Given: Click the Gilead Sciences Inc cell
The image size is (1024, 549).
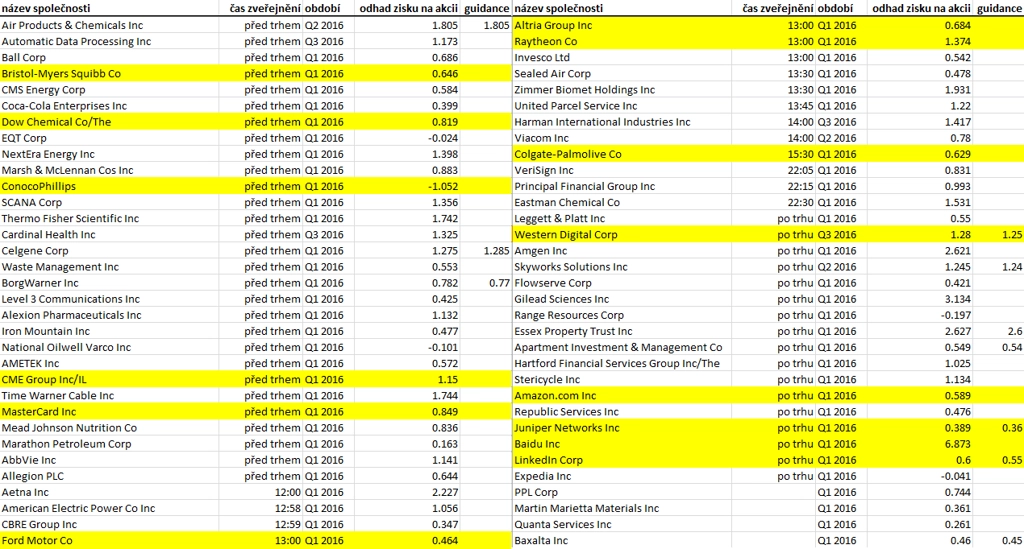Looking at the screenshot, I should coord(622,299).
